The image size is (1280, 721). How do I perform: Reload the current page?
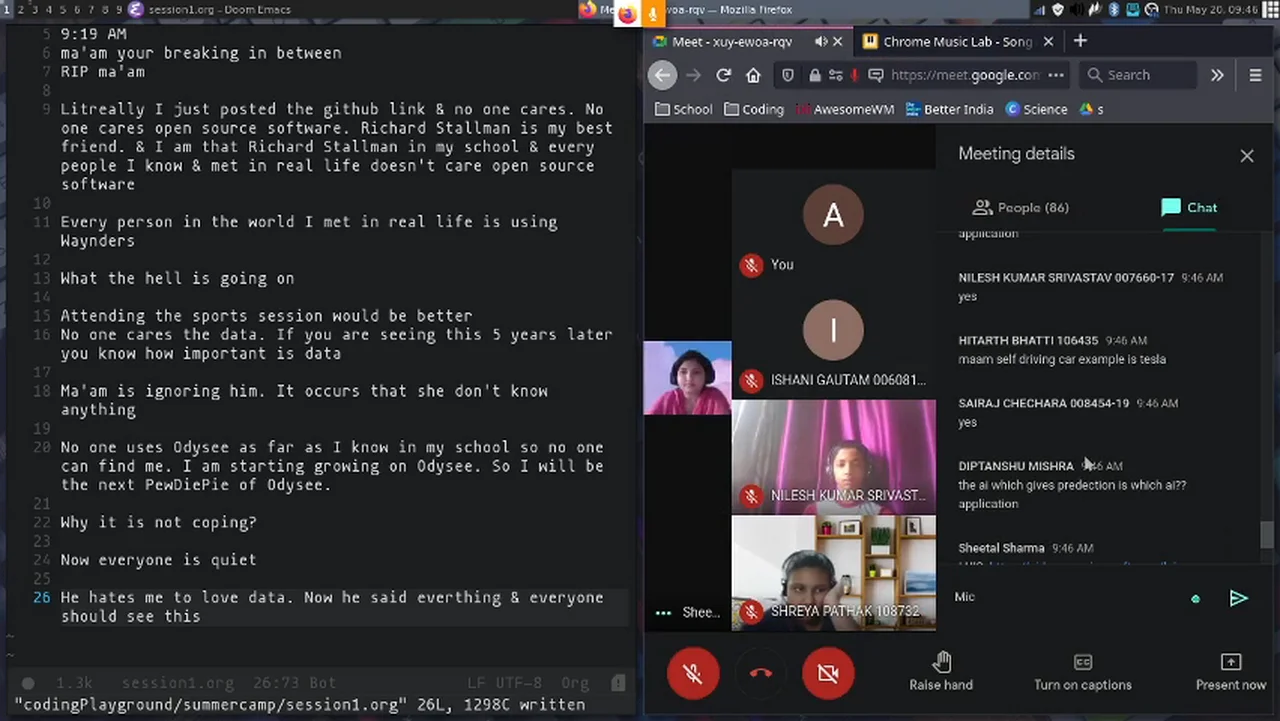pos(723,75)
